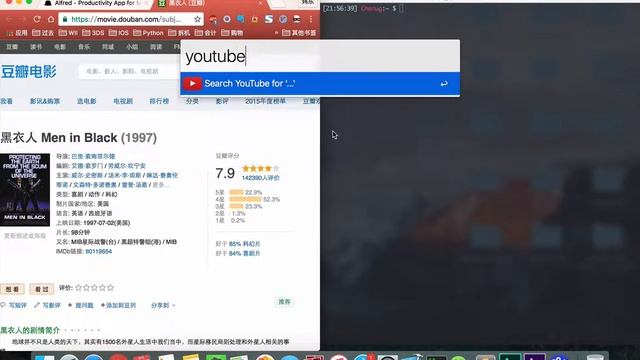Screen dimensions: 640x360
Task: Mark the movie as 看过
Action: click(x=42, y=289)
